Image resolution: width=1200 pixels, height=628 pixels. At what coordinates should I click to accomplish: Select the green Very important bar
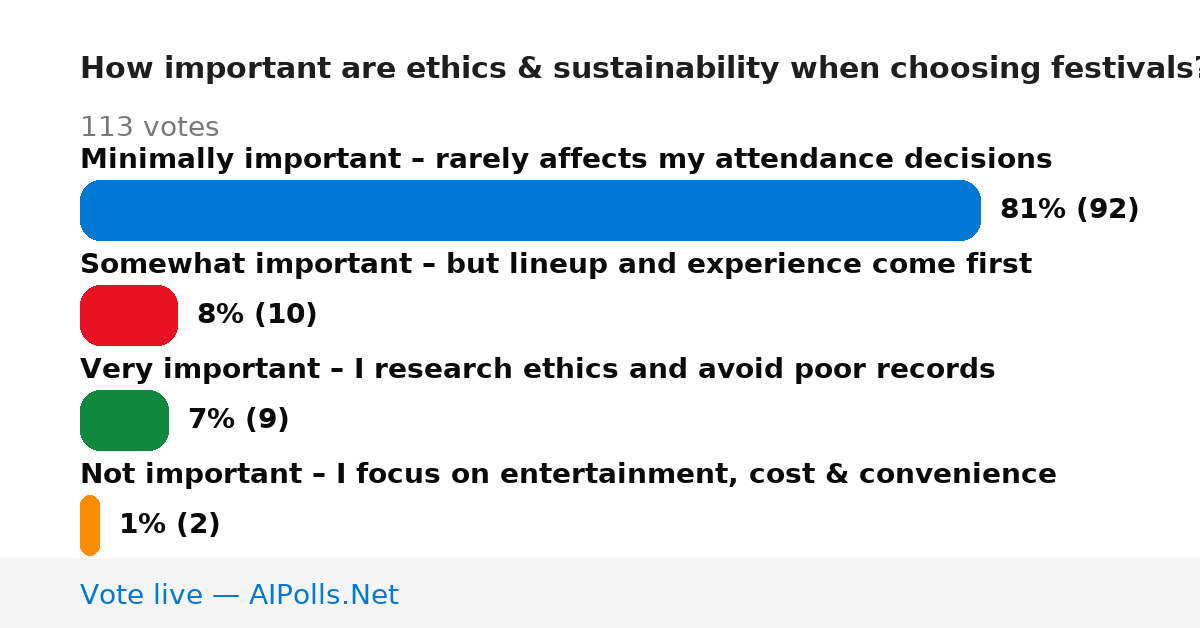click(x=124, y=420)
